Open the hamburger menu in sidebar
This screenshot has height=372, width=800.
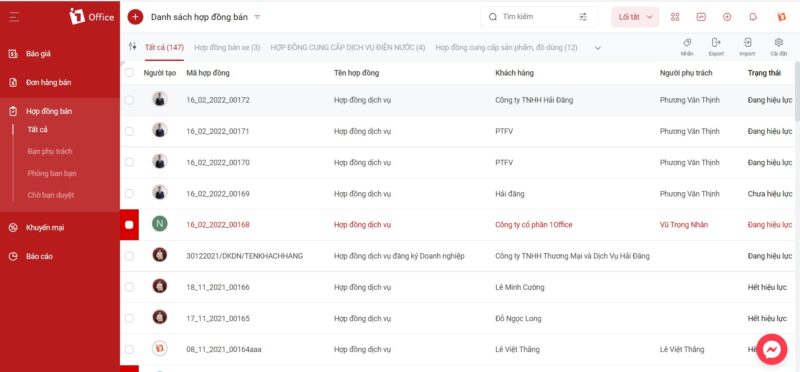tap(14, 17)
